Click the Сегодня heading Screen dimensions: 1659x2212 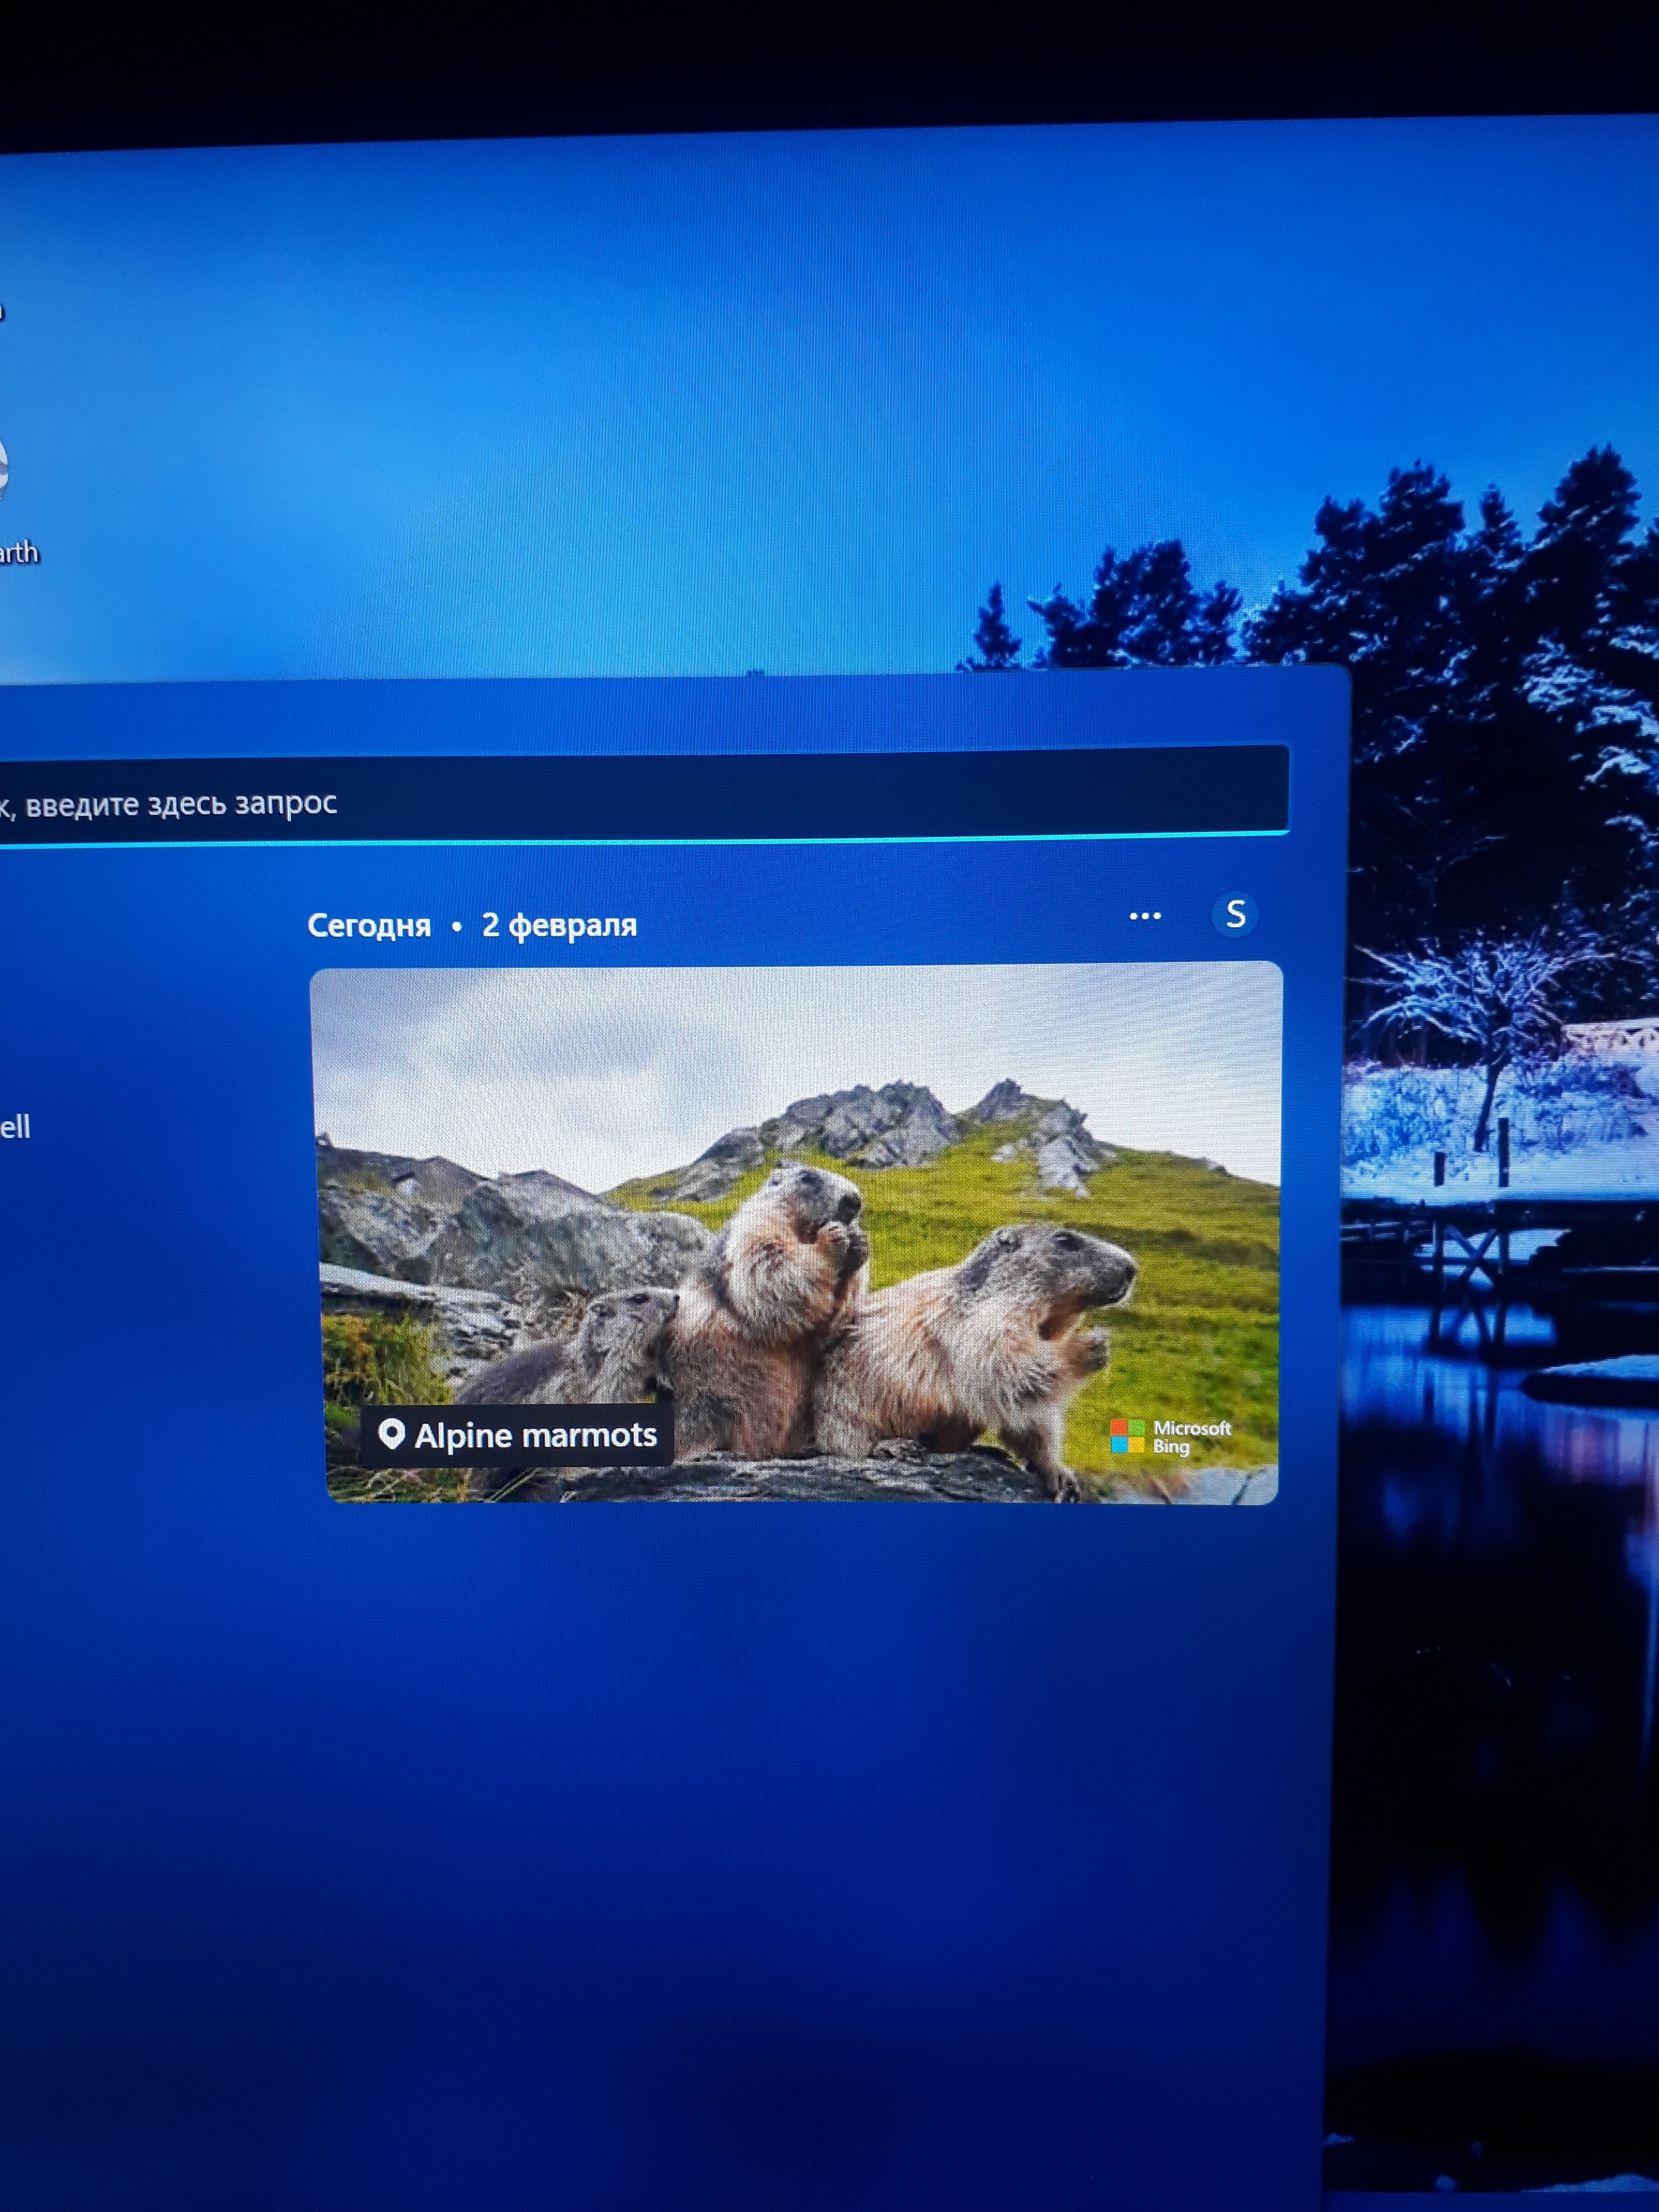coord(369,926)
